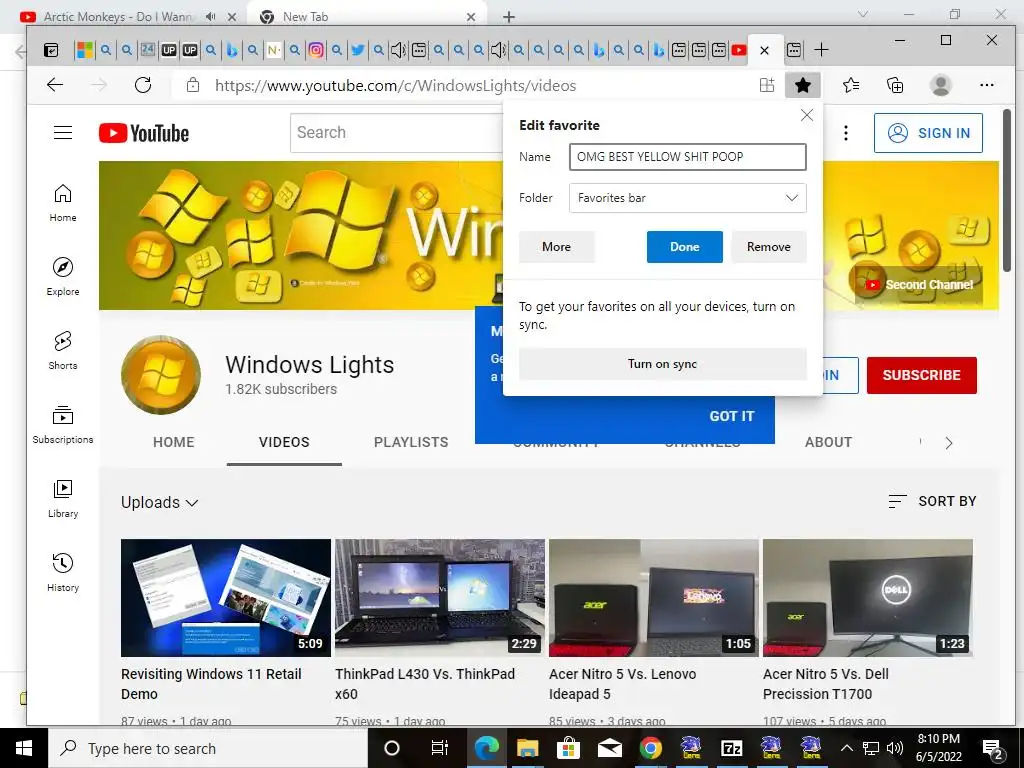Open the channel ABOUT tab
This screenshot has height=768, width=1024.
click(828, 442)
